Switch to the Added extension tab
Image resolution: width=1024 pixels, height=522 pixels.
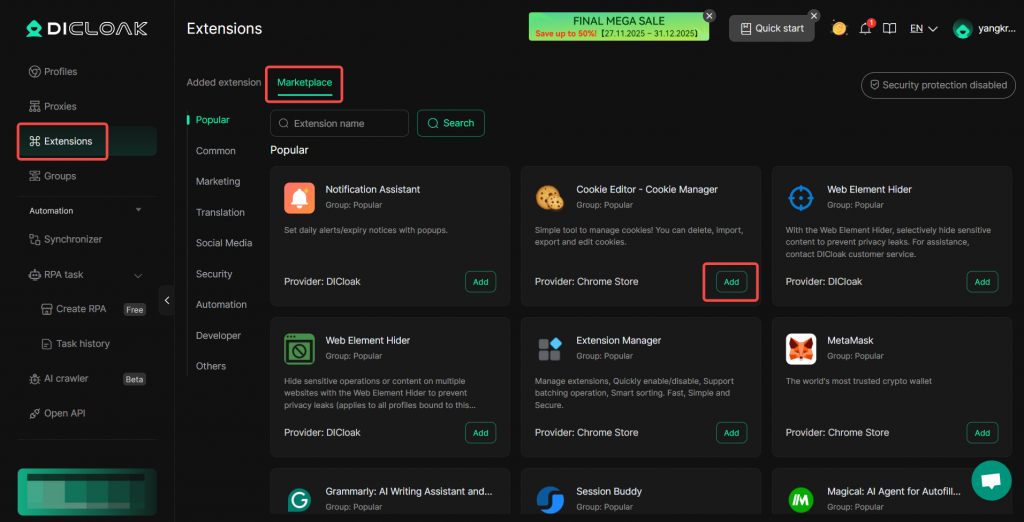pyautogui.click(x=224, y=82)
